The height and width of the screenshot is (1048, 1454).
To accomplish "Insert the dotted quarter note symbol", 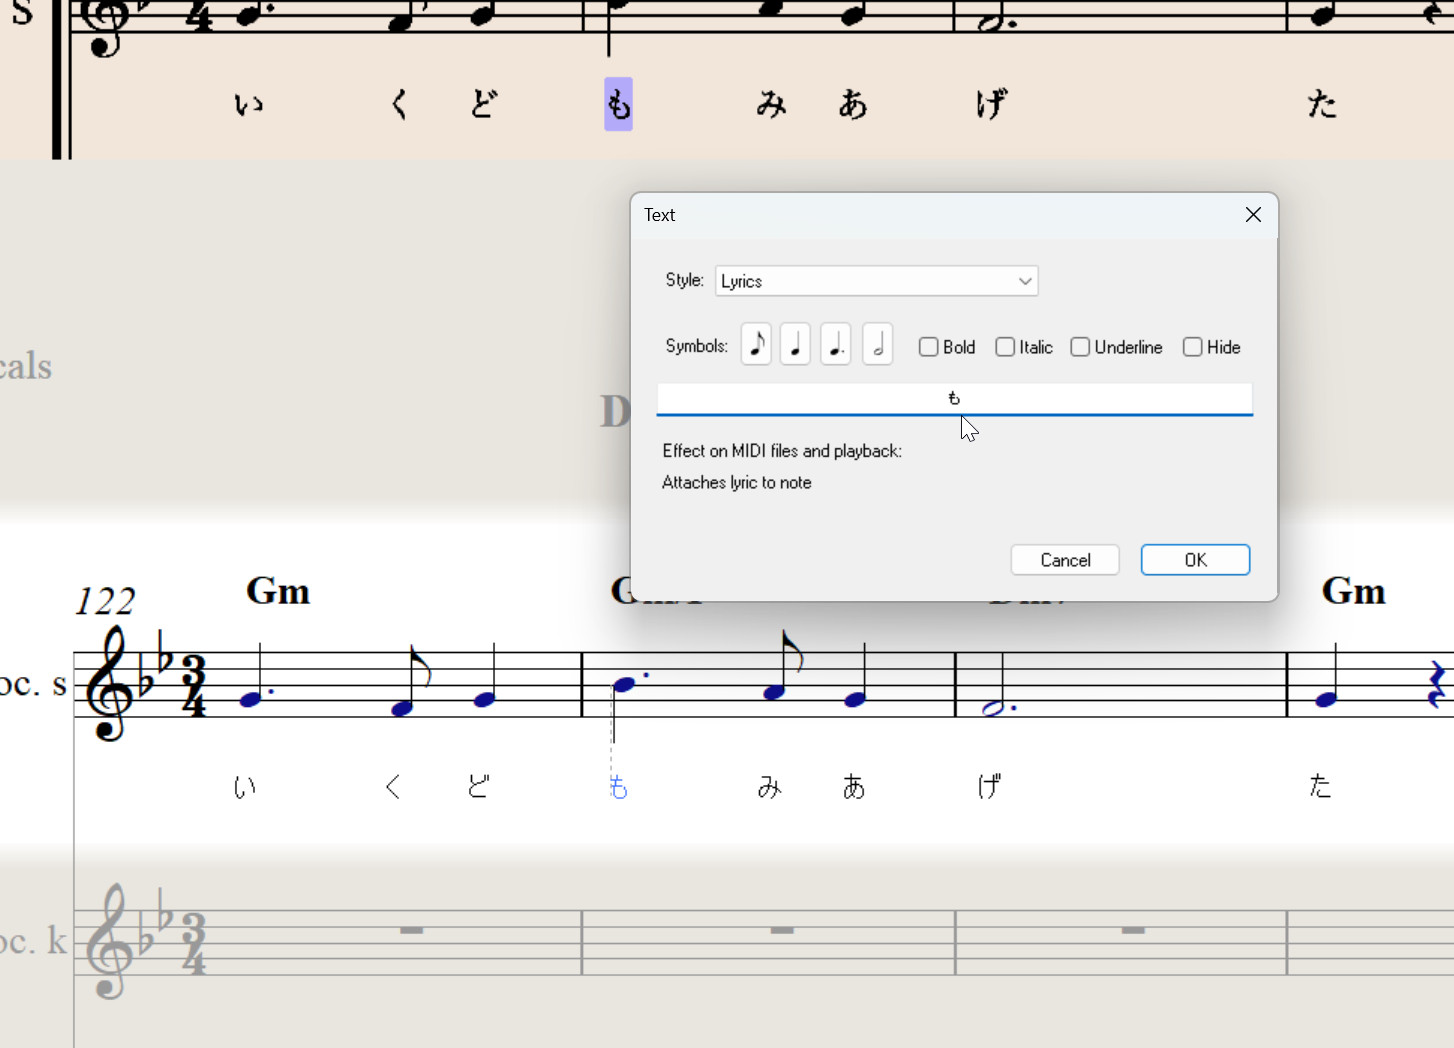I will pos(836,345).
